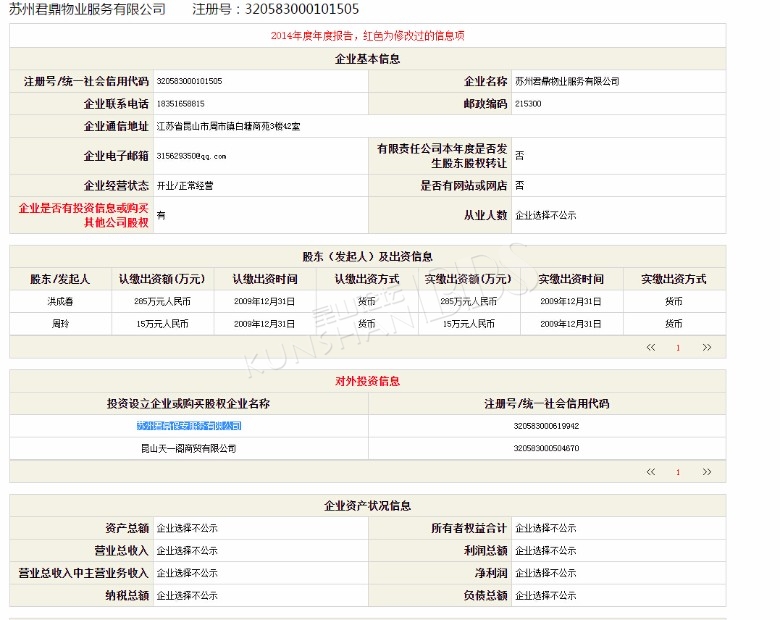Click 周玲's 认缴出资额 15万元人民币
Image resolution: width=780 pixels, height=620 pixels.
pyautogui.click(x=163, y=324)
